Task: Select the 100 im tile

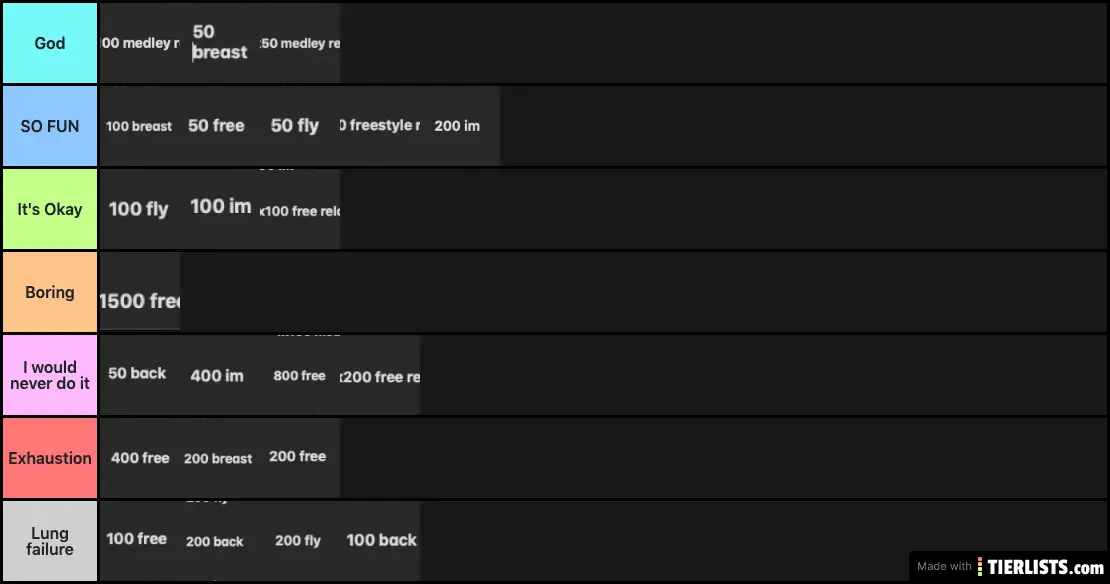Action: 221,207
